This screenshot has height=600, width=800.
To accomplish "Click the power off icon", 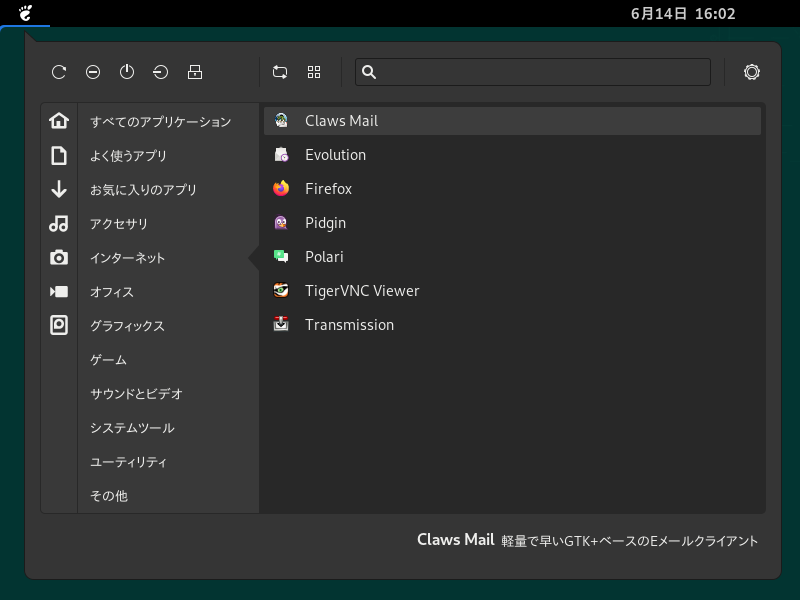I will (127, 72).
